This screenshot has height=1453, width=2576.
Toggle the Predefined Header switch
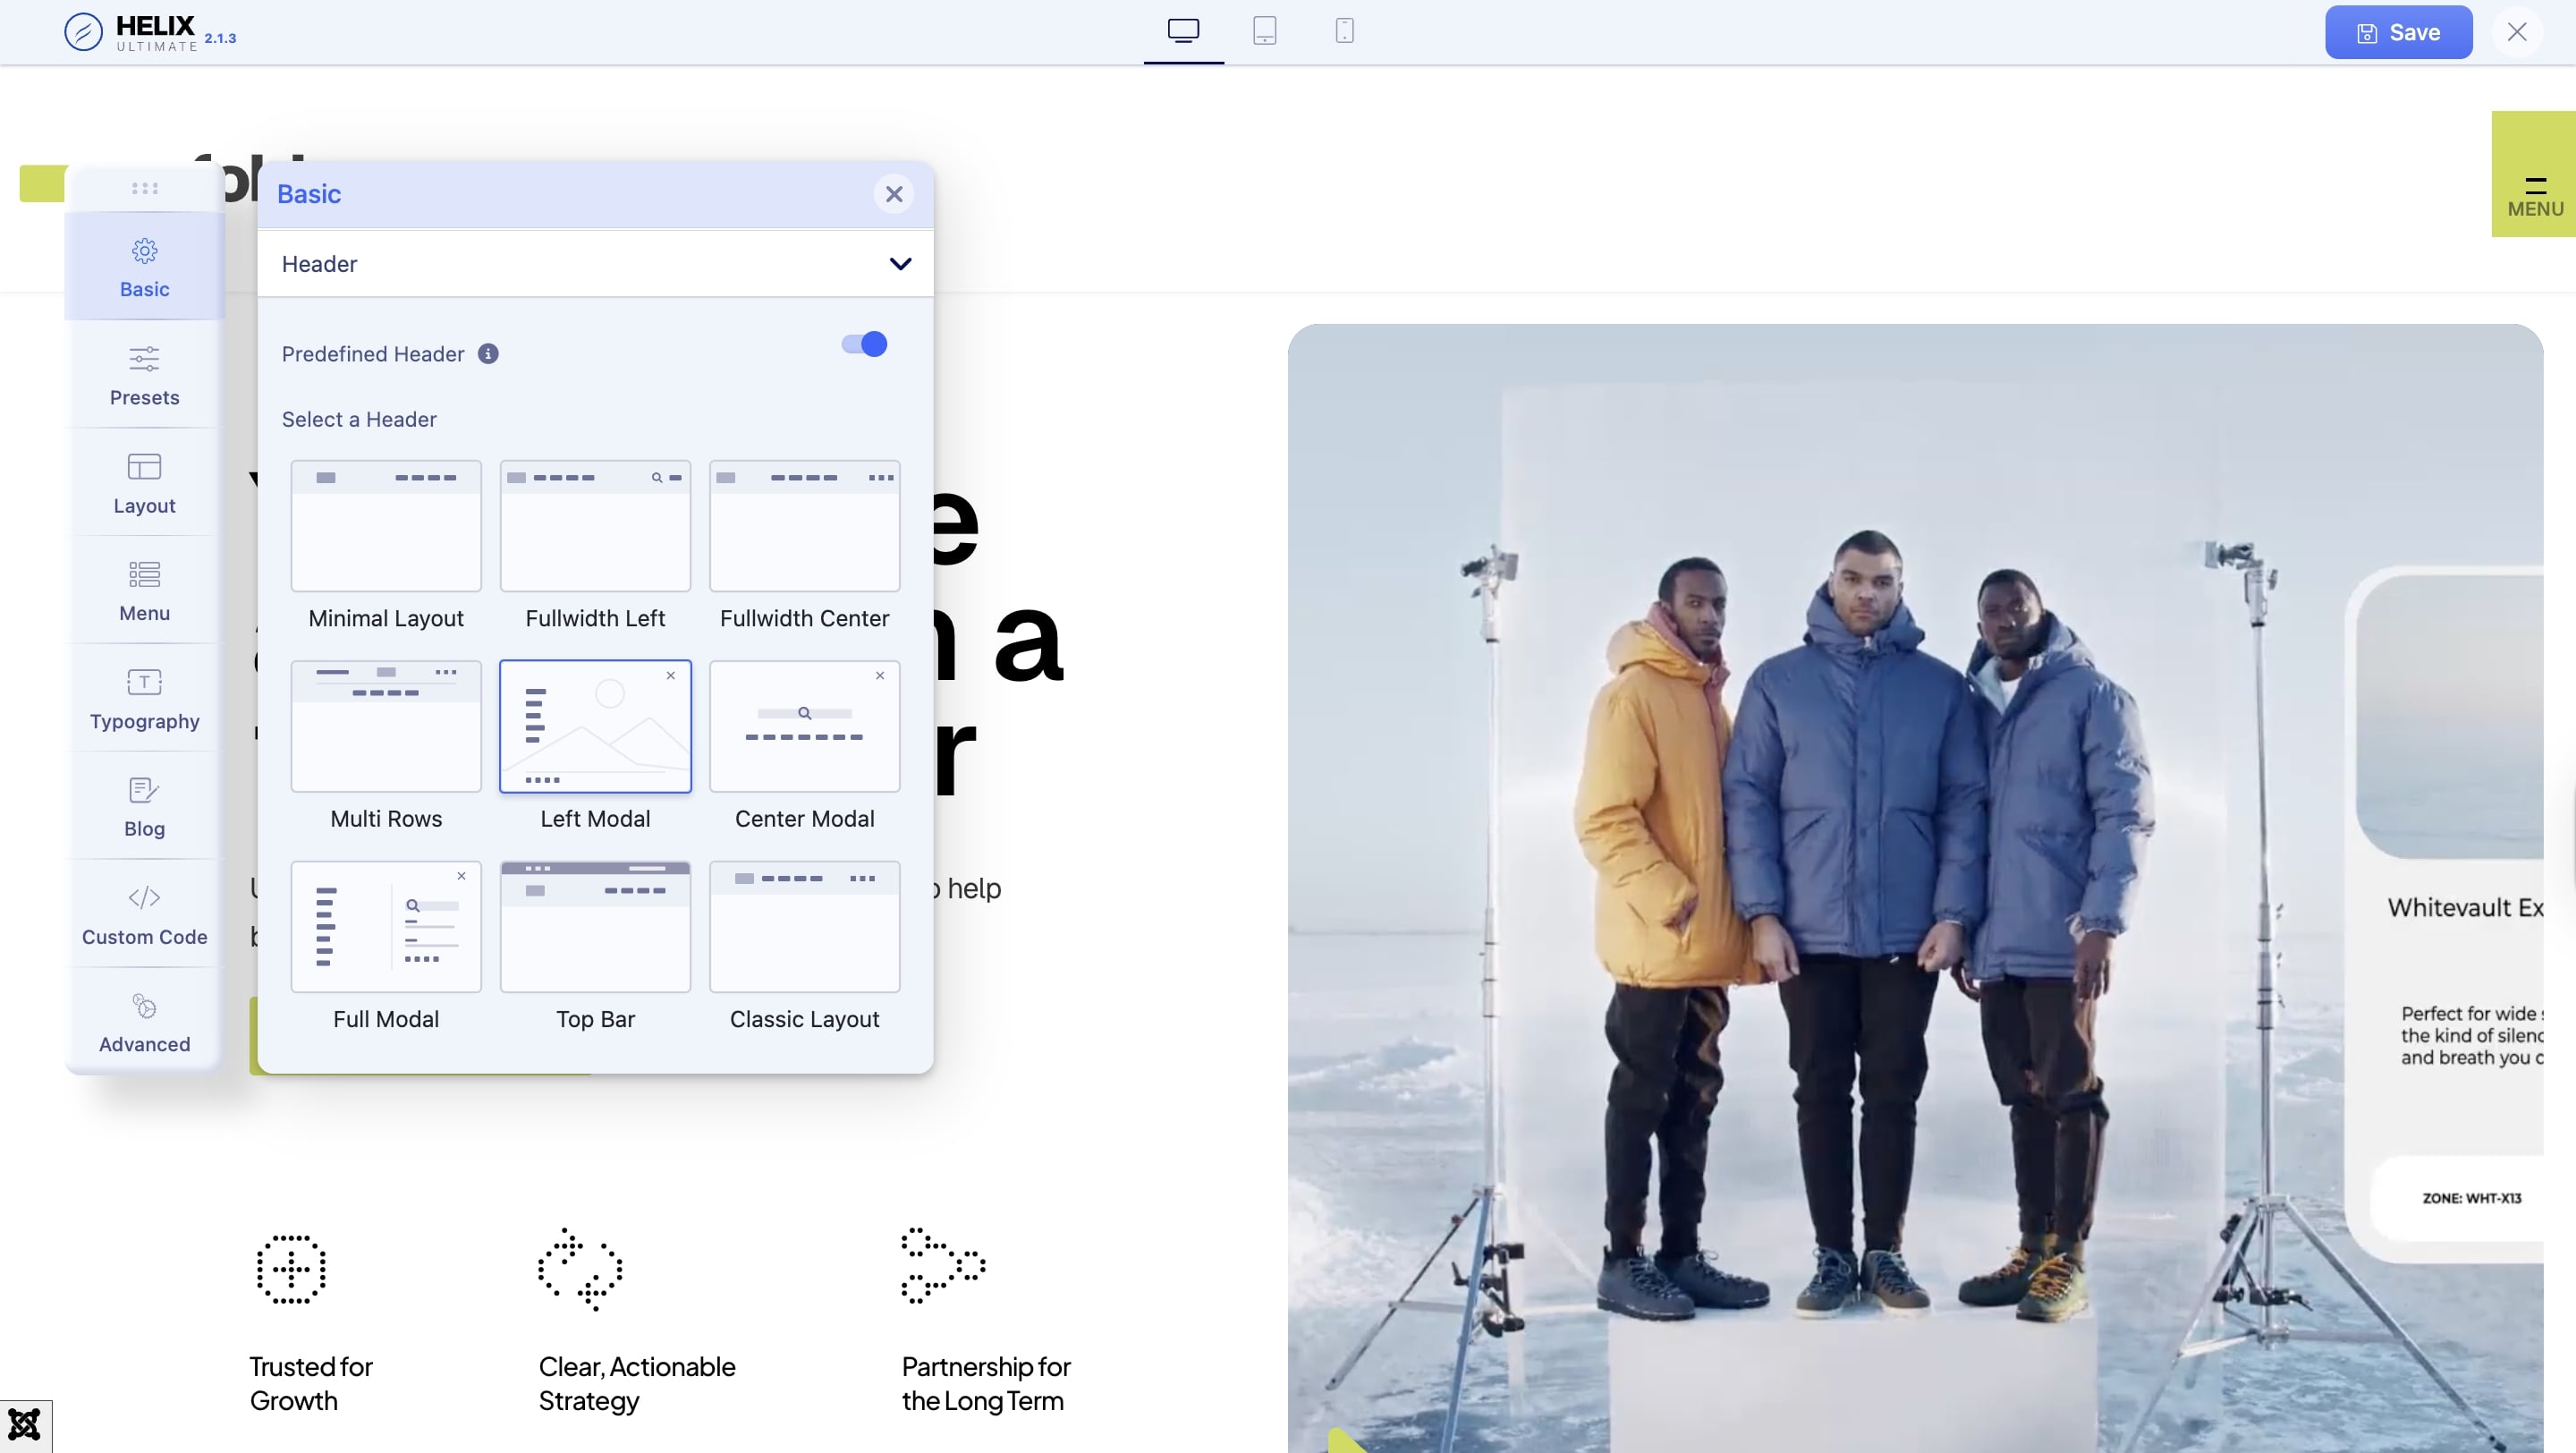864,345
